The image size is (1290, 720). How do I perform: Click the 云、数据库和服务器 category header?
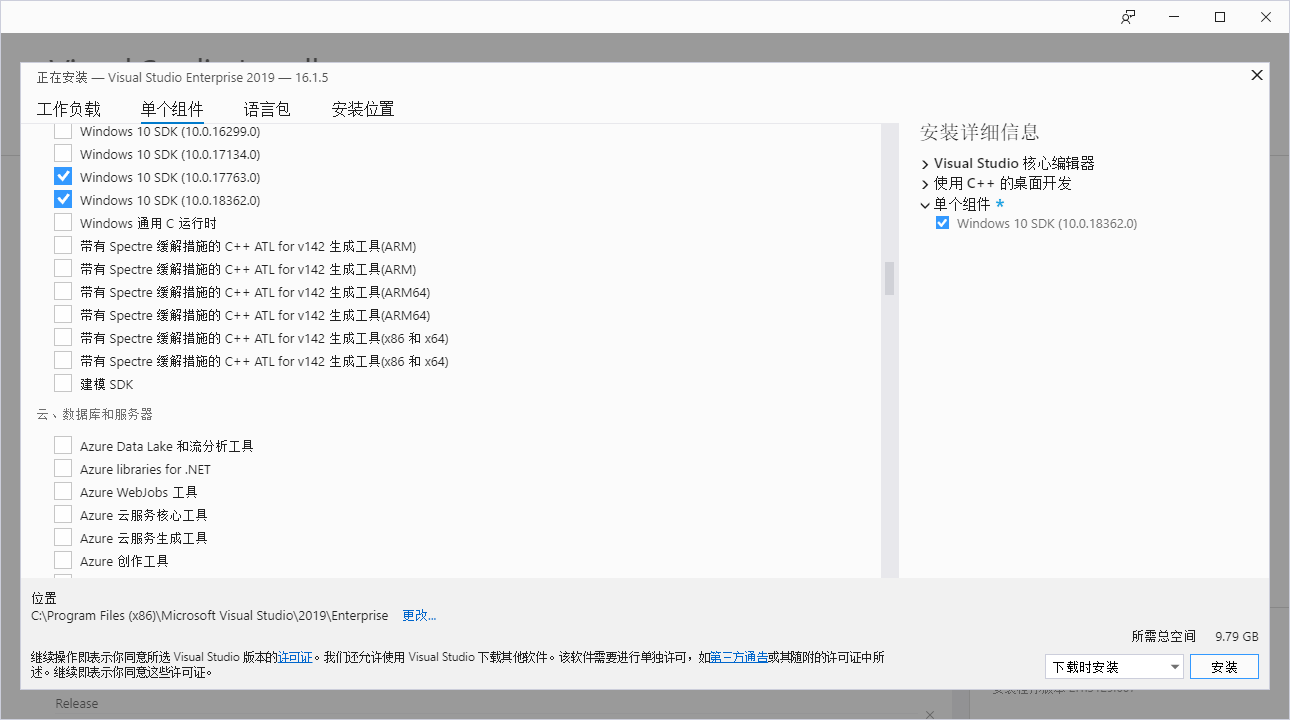pos(95,414)
